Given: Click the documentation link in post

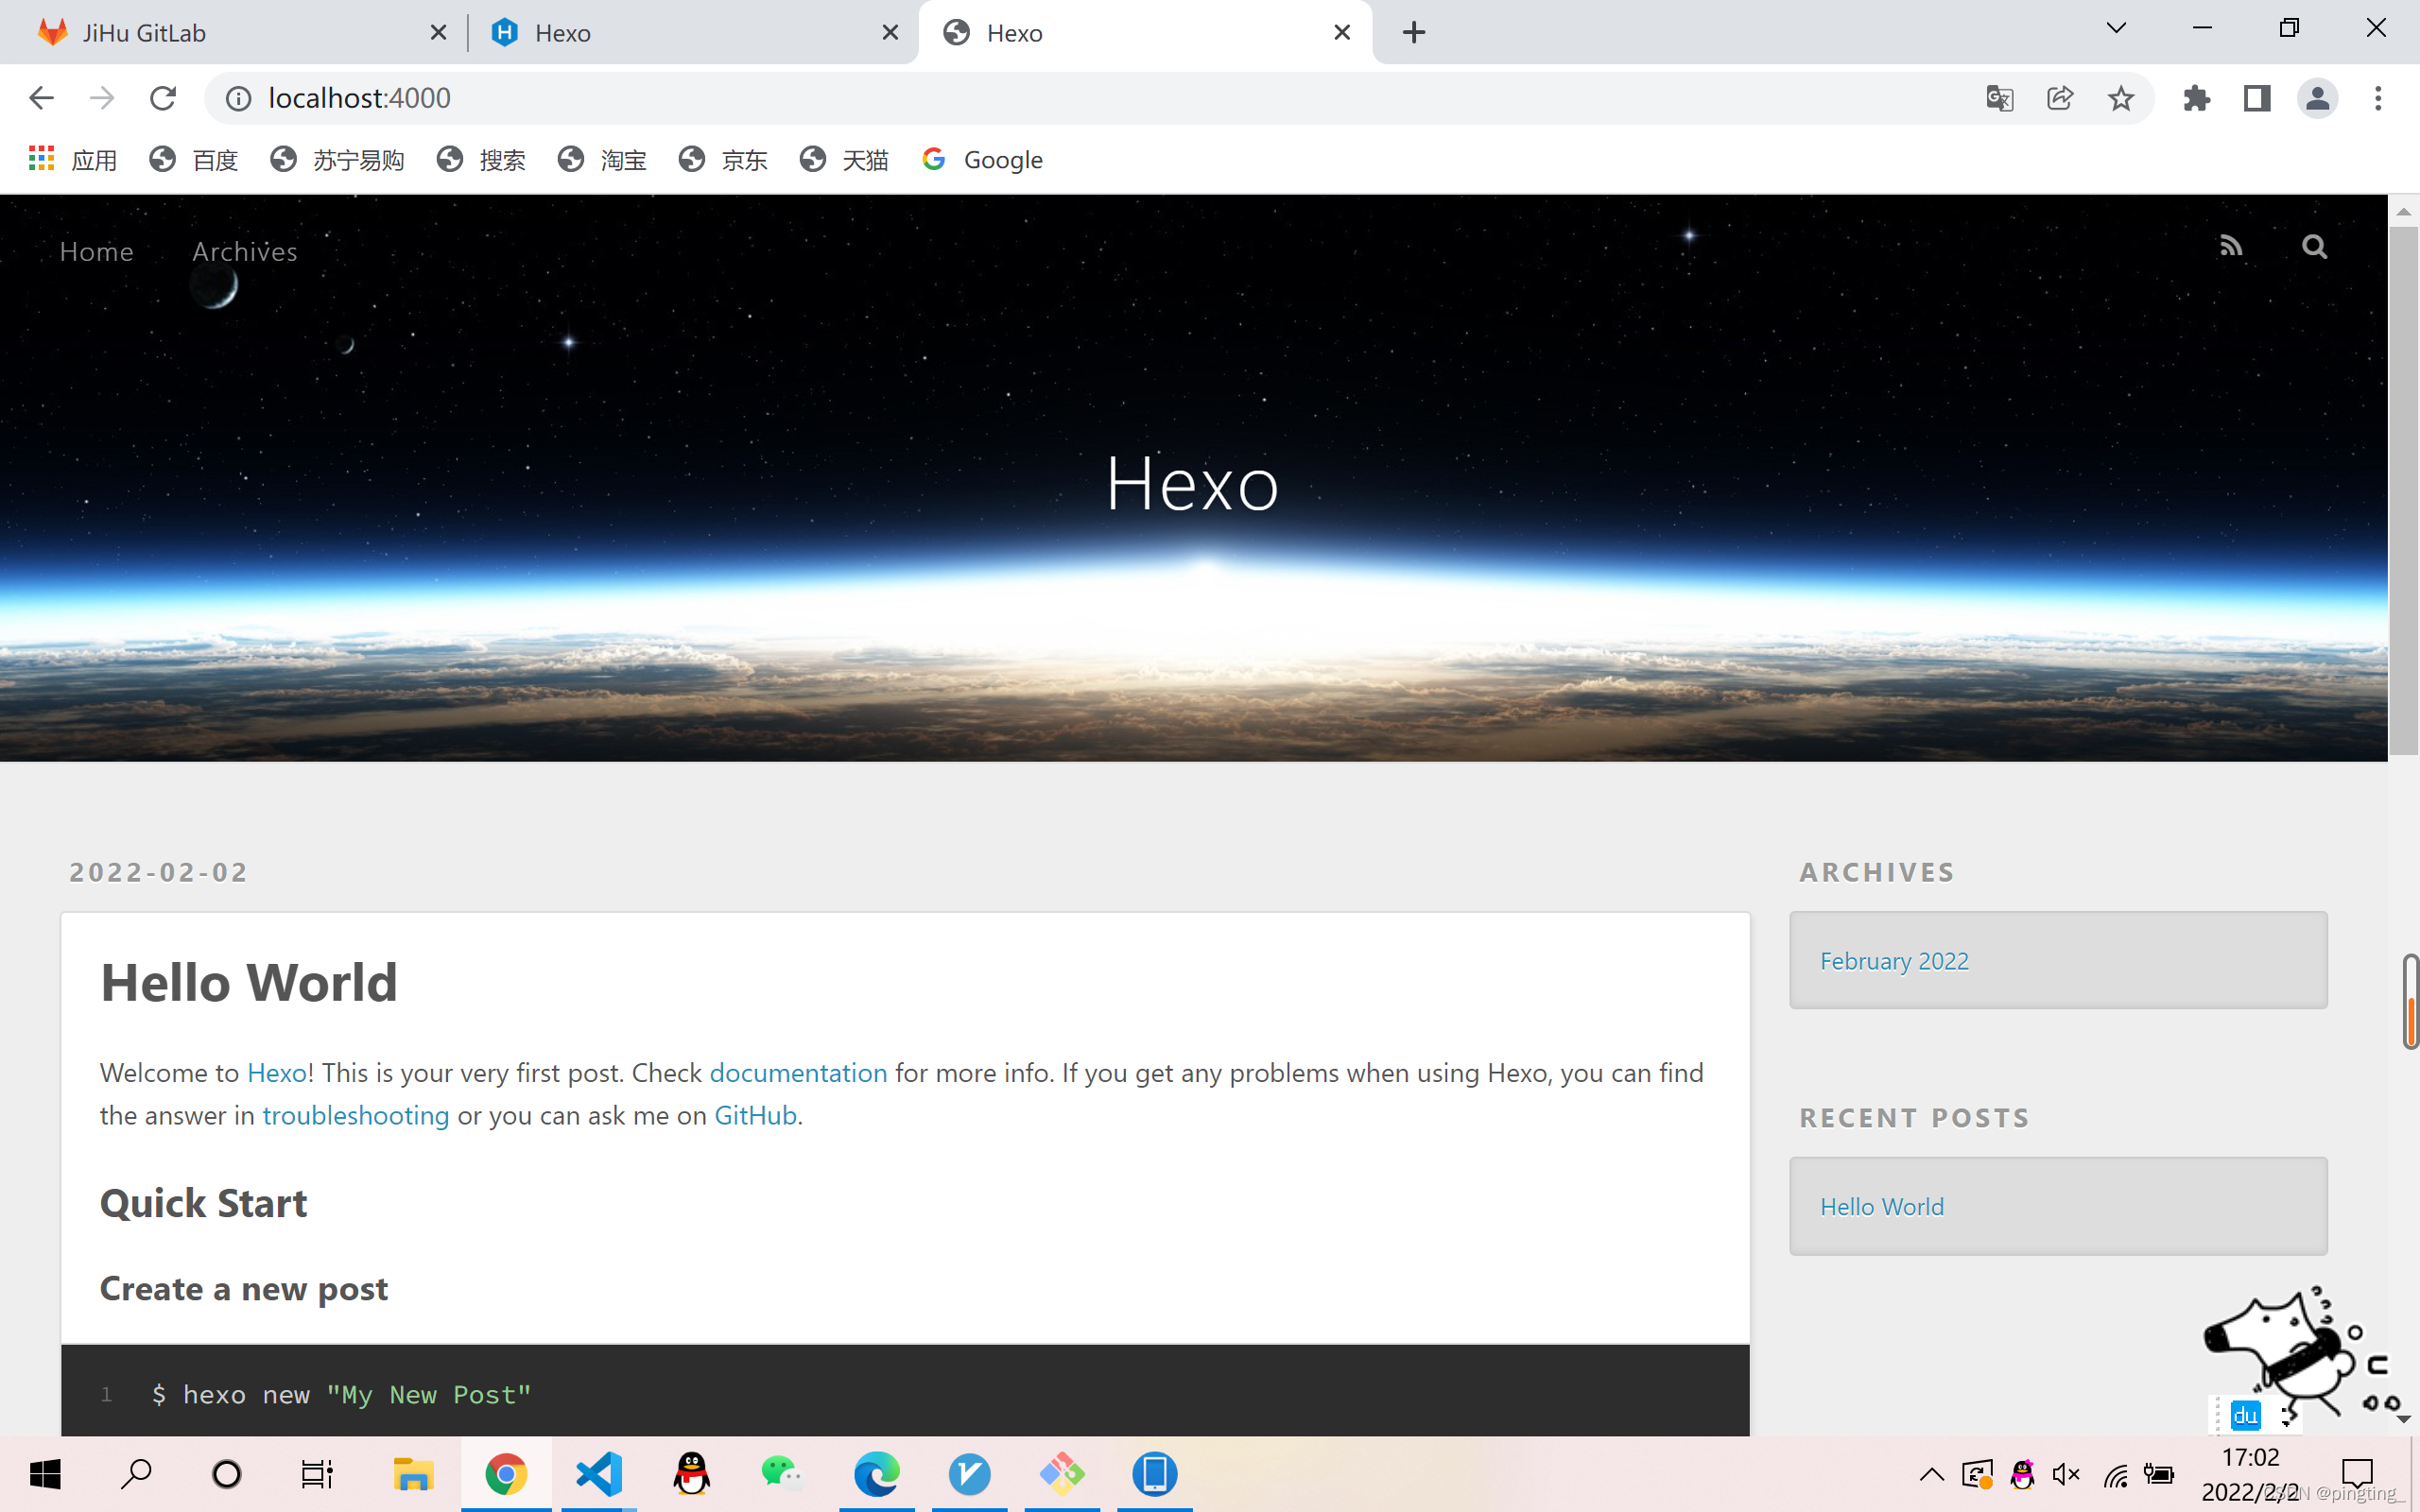Looking at the screenshot, I should [798, 1072].
